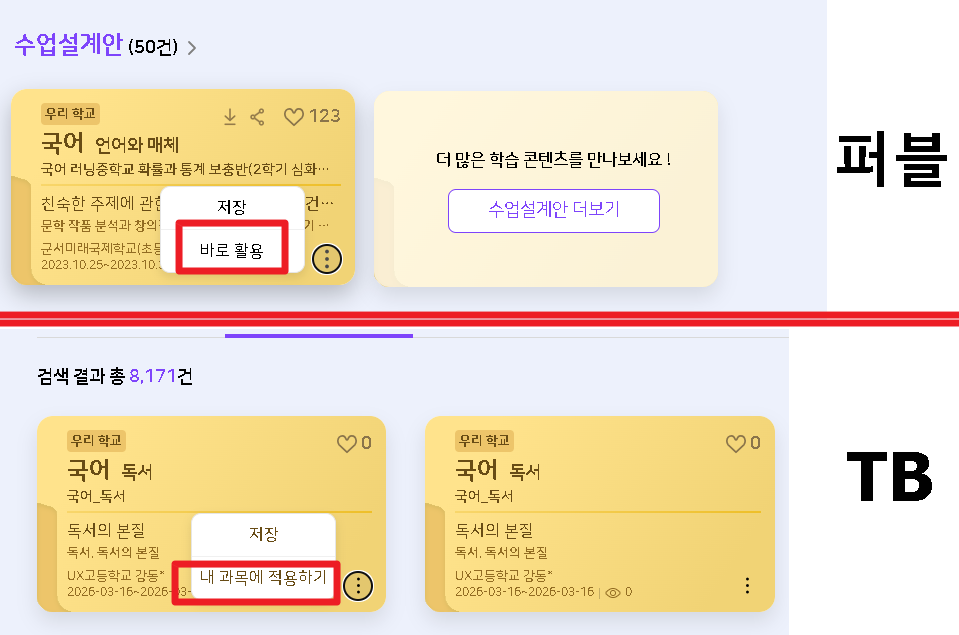Click the eye view-count icon on 독서 card
The image size is (959, 635).
613,592
